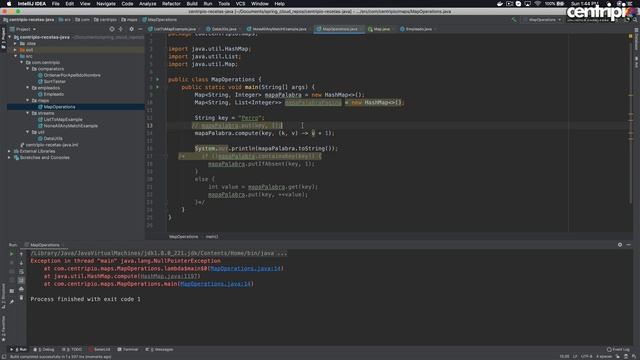Expand Scratches and Consoles node
The height and width of the screenshot is (360, 640).
pyautogui.click(x=9, y=157)
